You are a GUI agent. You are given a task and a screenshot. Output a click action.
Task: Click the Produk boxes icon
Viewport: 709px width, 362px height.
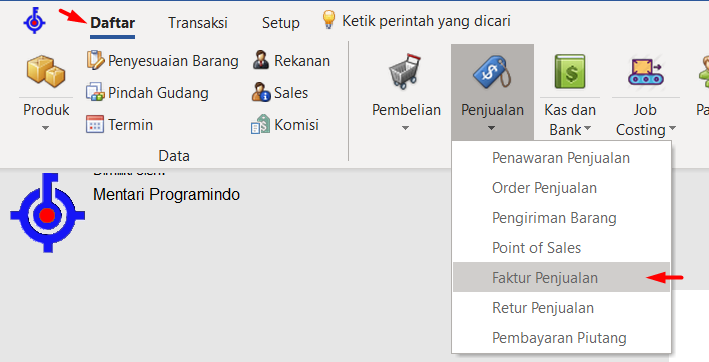point(46,71)
